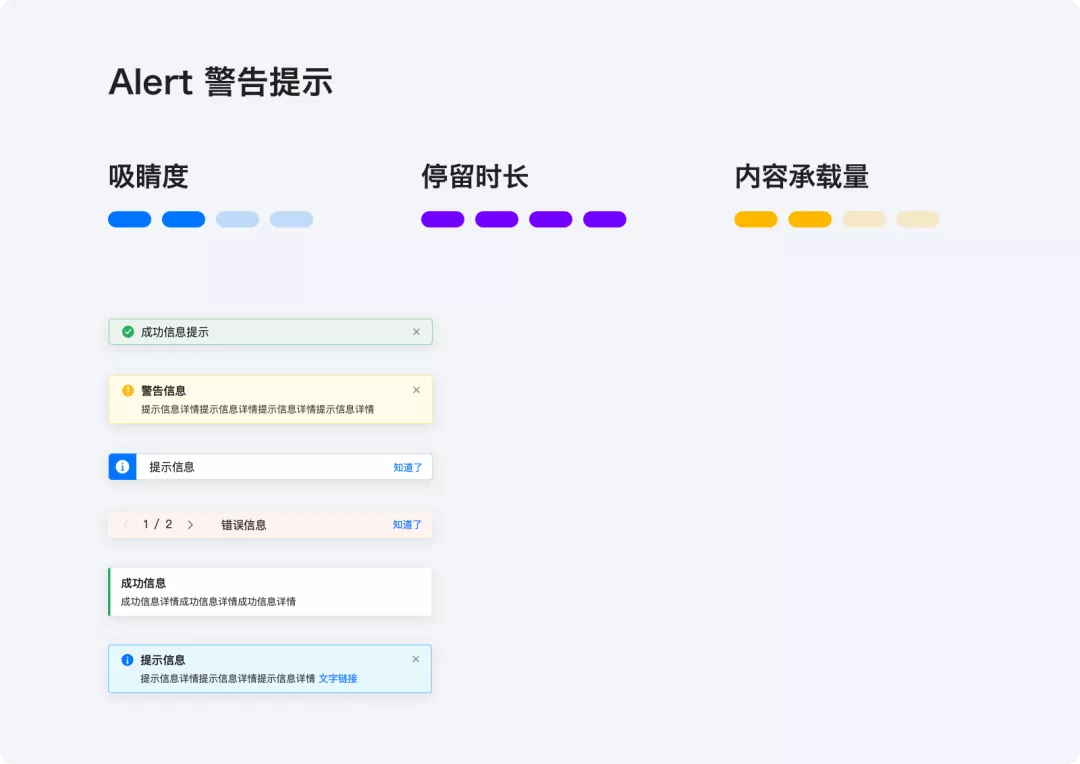
Task: Click 知道了 in the 提示信息 alert
Action: (x=408, y=468)
